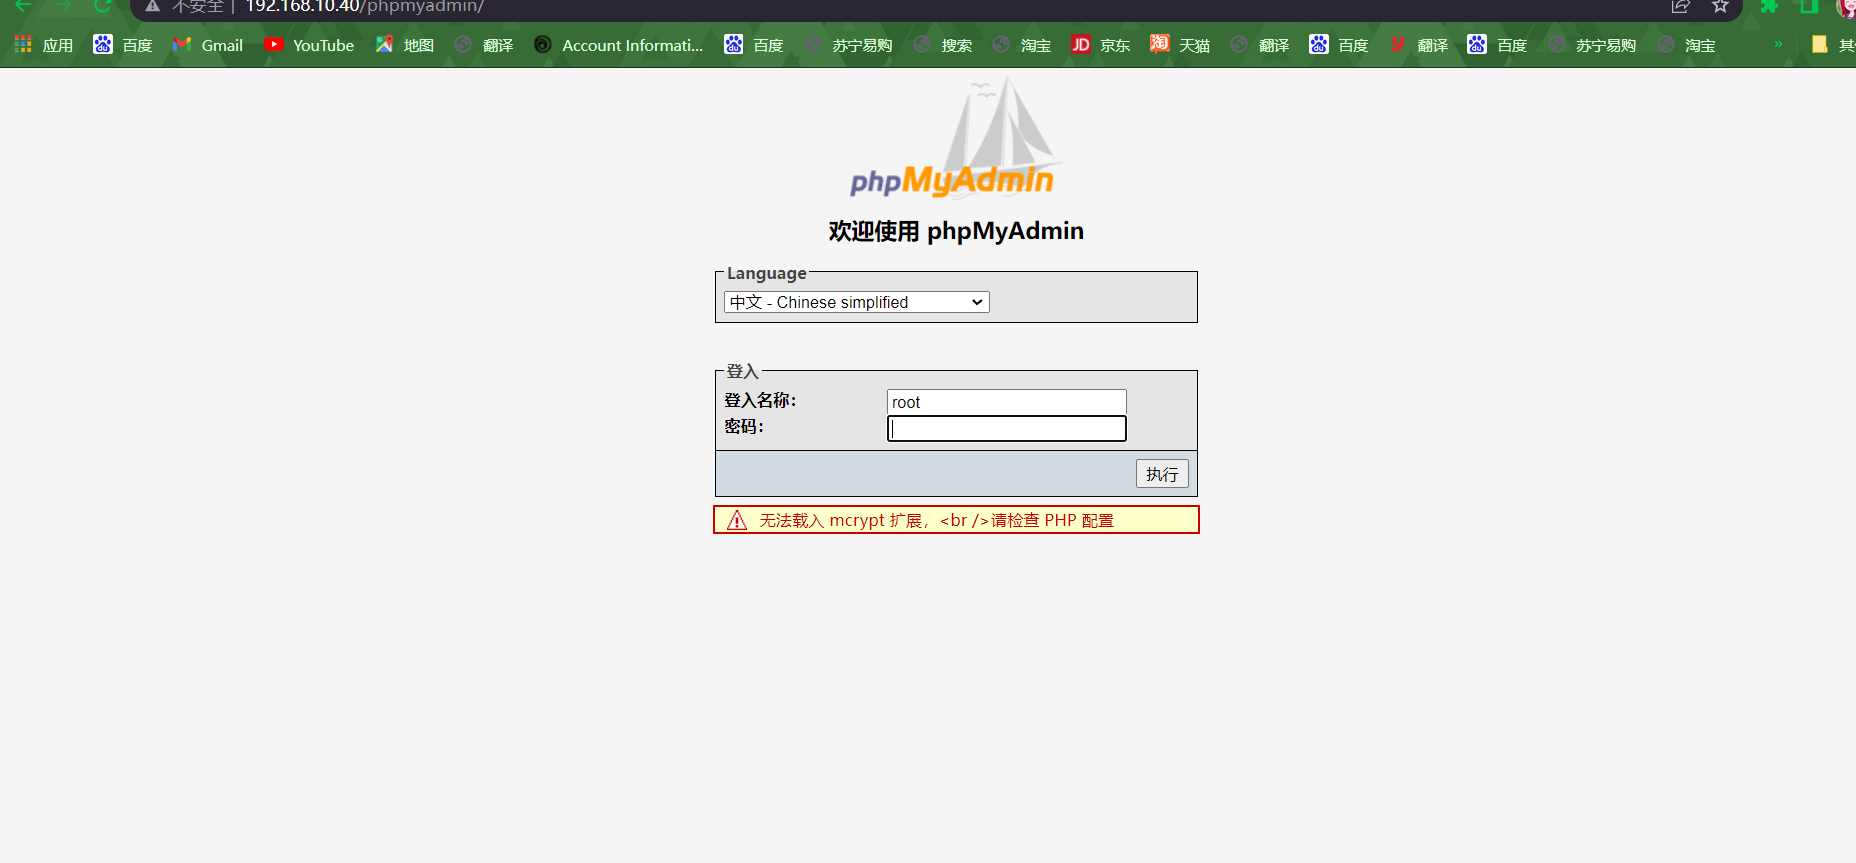Viewport: 1856px width, 863px height.
Task: Open the 翻译 bookmark right after 地图
Action: tap(484, 45)
